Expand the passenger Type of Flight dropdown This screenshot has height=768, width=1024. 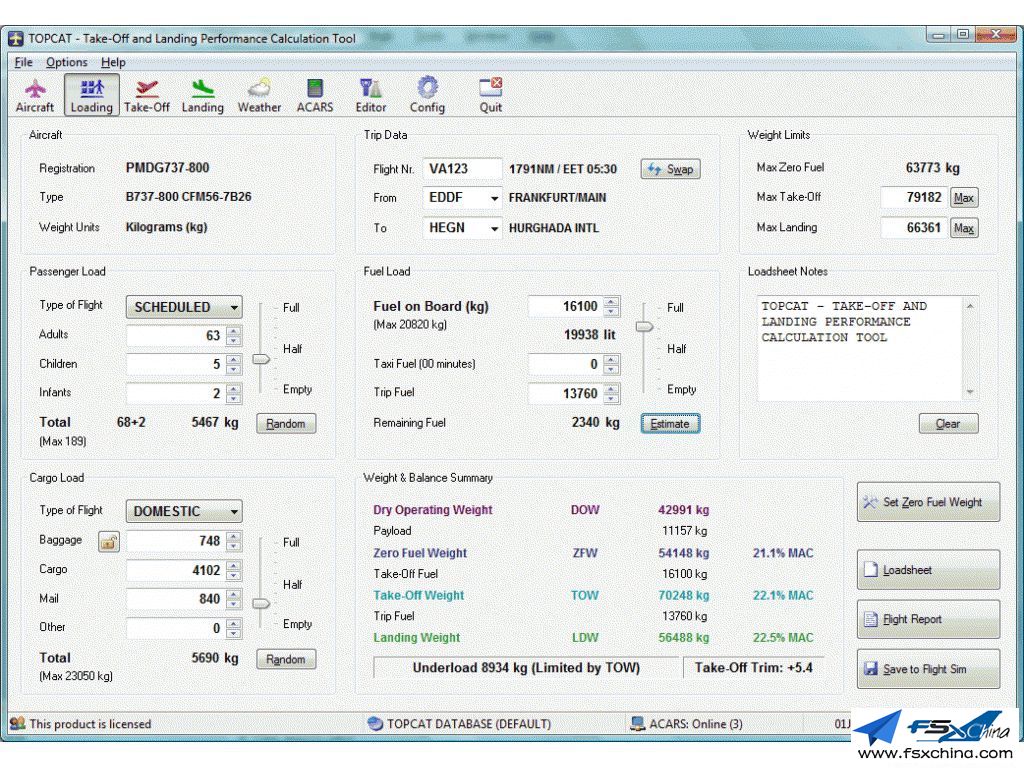[x=184, y=307]
